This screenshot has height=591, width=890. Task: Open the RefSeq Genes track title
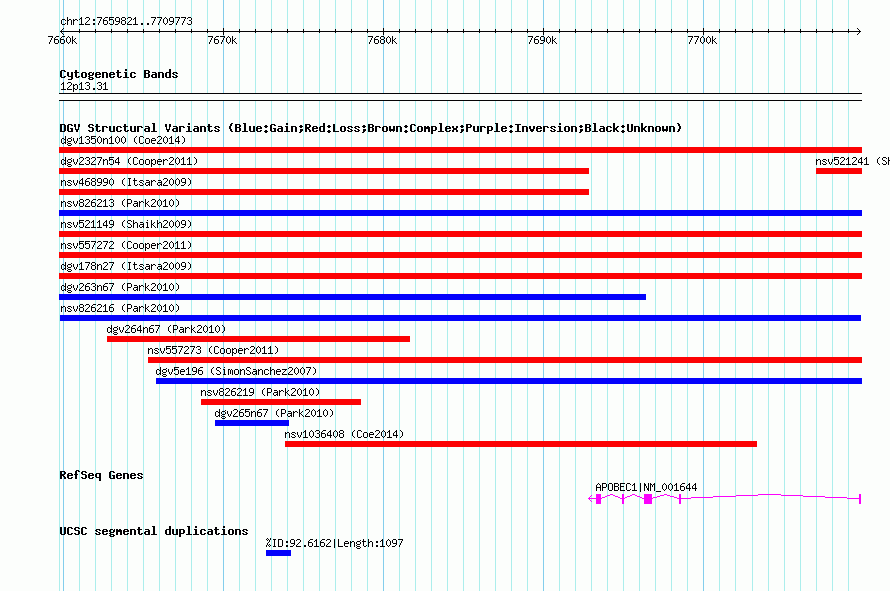click(101, 475)
